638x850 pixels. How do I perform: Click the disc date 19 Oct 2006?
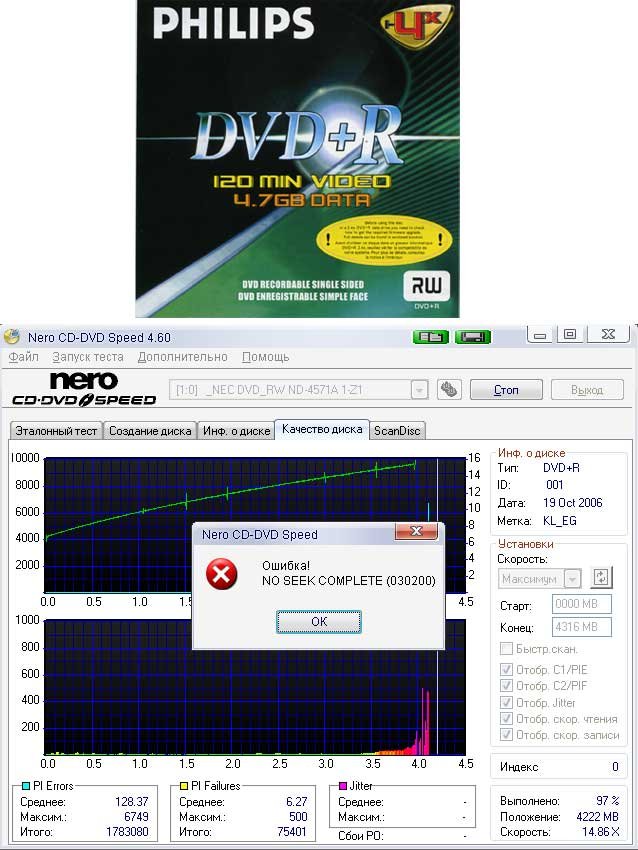(572, 503)
